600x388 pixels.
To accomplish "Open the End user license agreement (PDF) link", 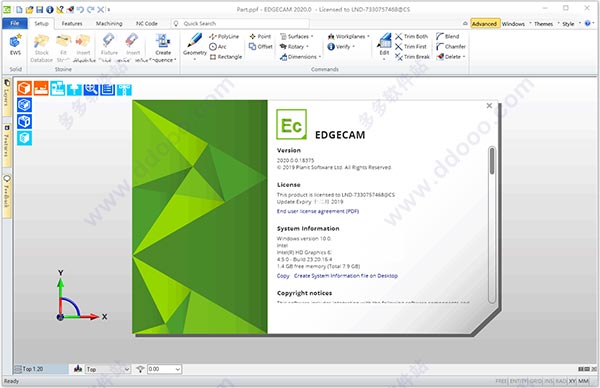I will (318, 211).
